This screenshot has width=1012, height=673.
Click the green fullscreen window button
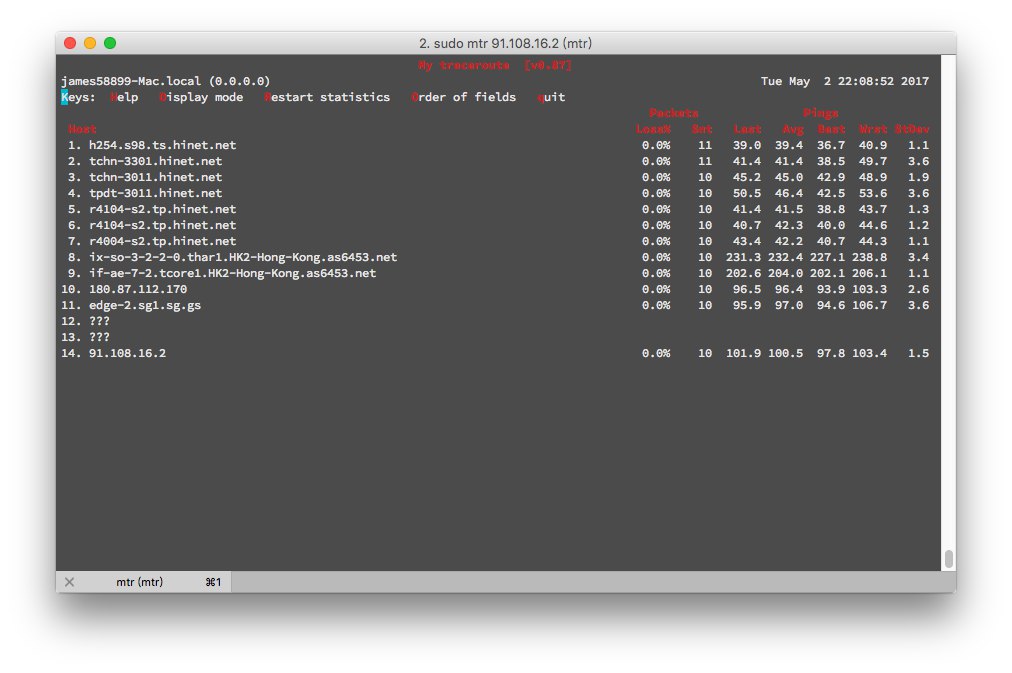[x=110, y=43]
